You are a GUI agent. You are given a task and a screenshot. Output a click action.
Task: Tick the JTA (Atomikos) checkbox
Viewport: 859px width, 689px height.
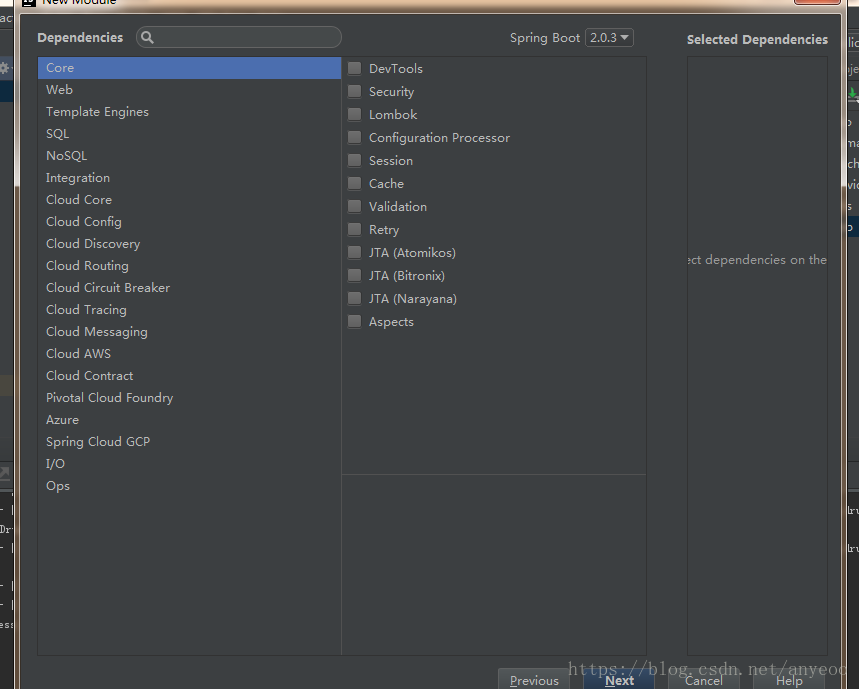pos(354,252)
